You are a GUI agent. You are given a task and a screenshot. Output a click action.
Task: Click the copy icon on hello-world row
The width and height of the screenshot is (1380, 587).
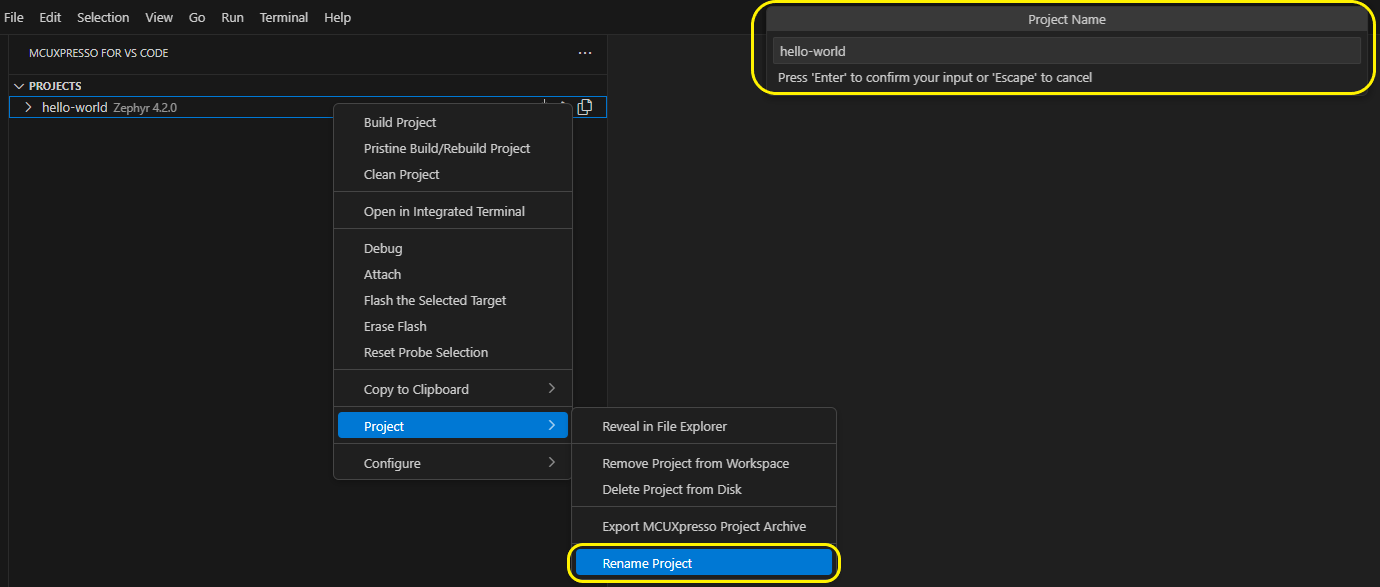point(585,107)
